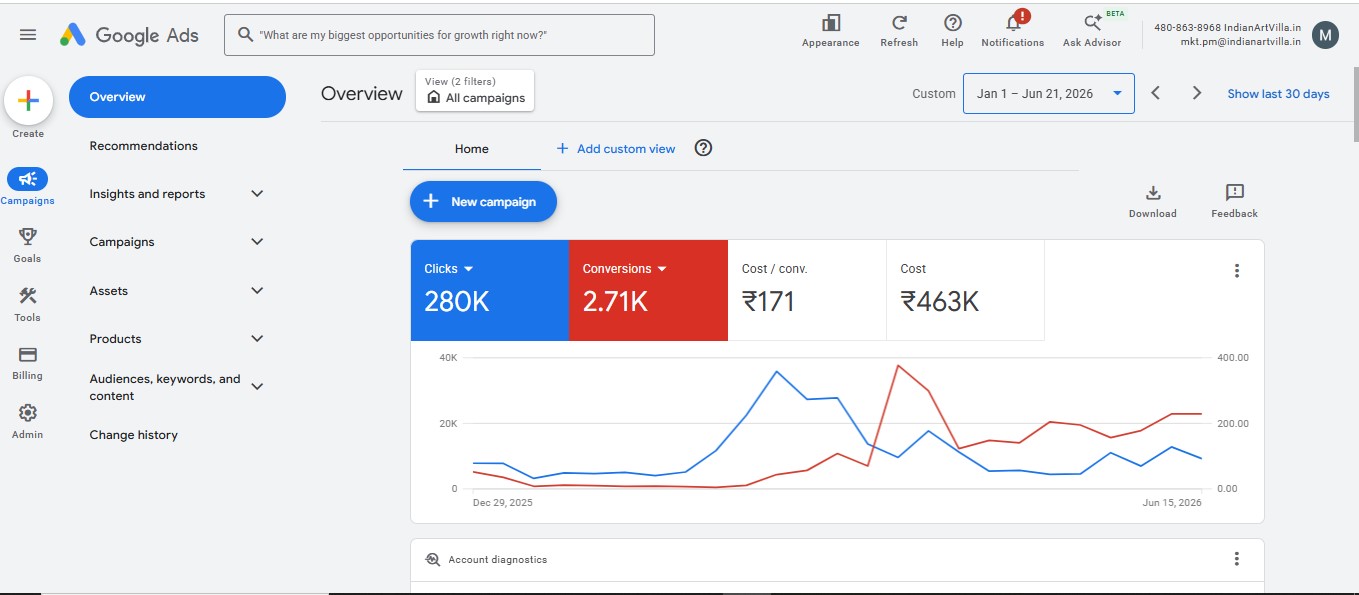Select the Campaigns megaphone icon

tap(27, 179)
